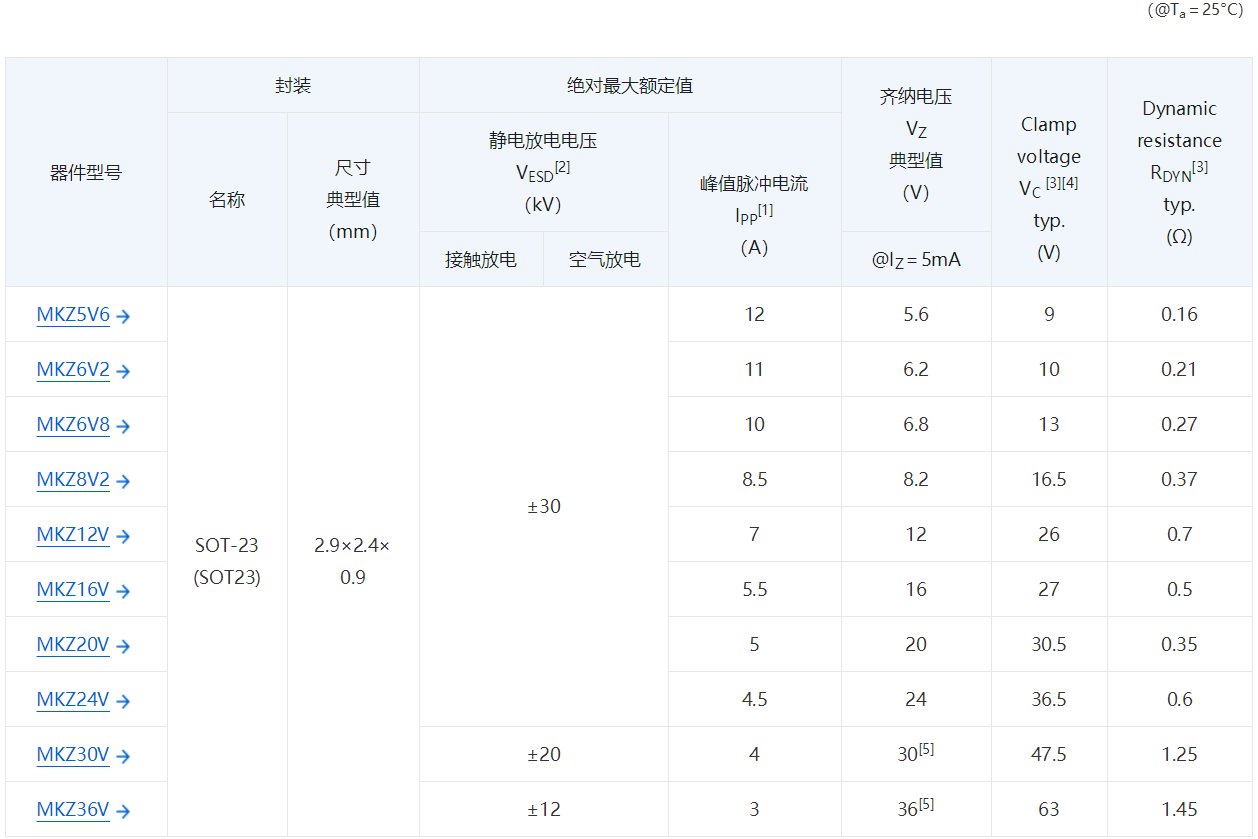Click the arrow icon beside MKZ6V8
1258x839 pixels.
123,426
